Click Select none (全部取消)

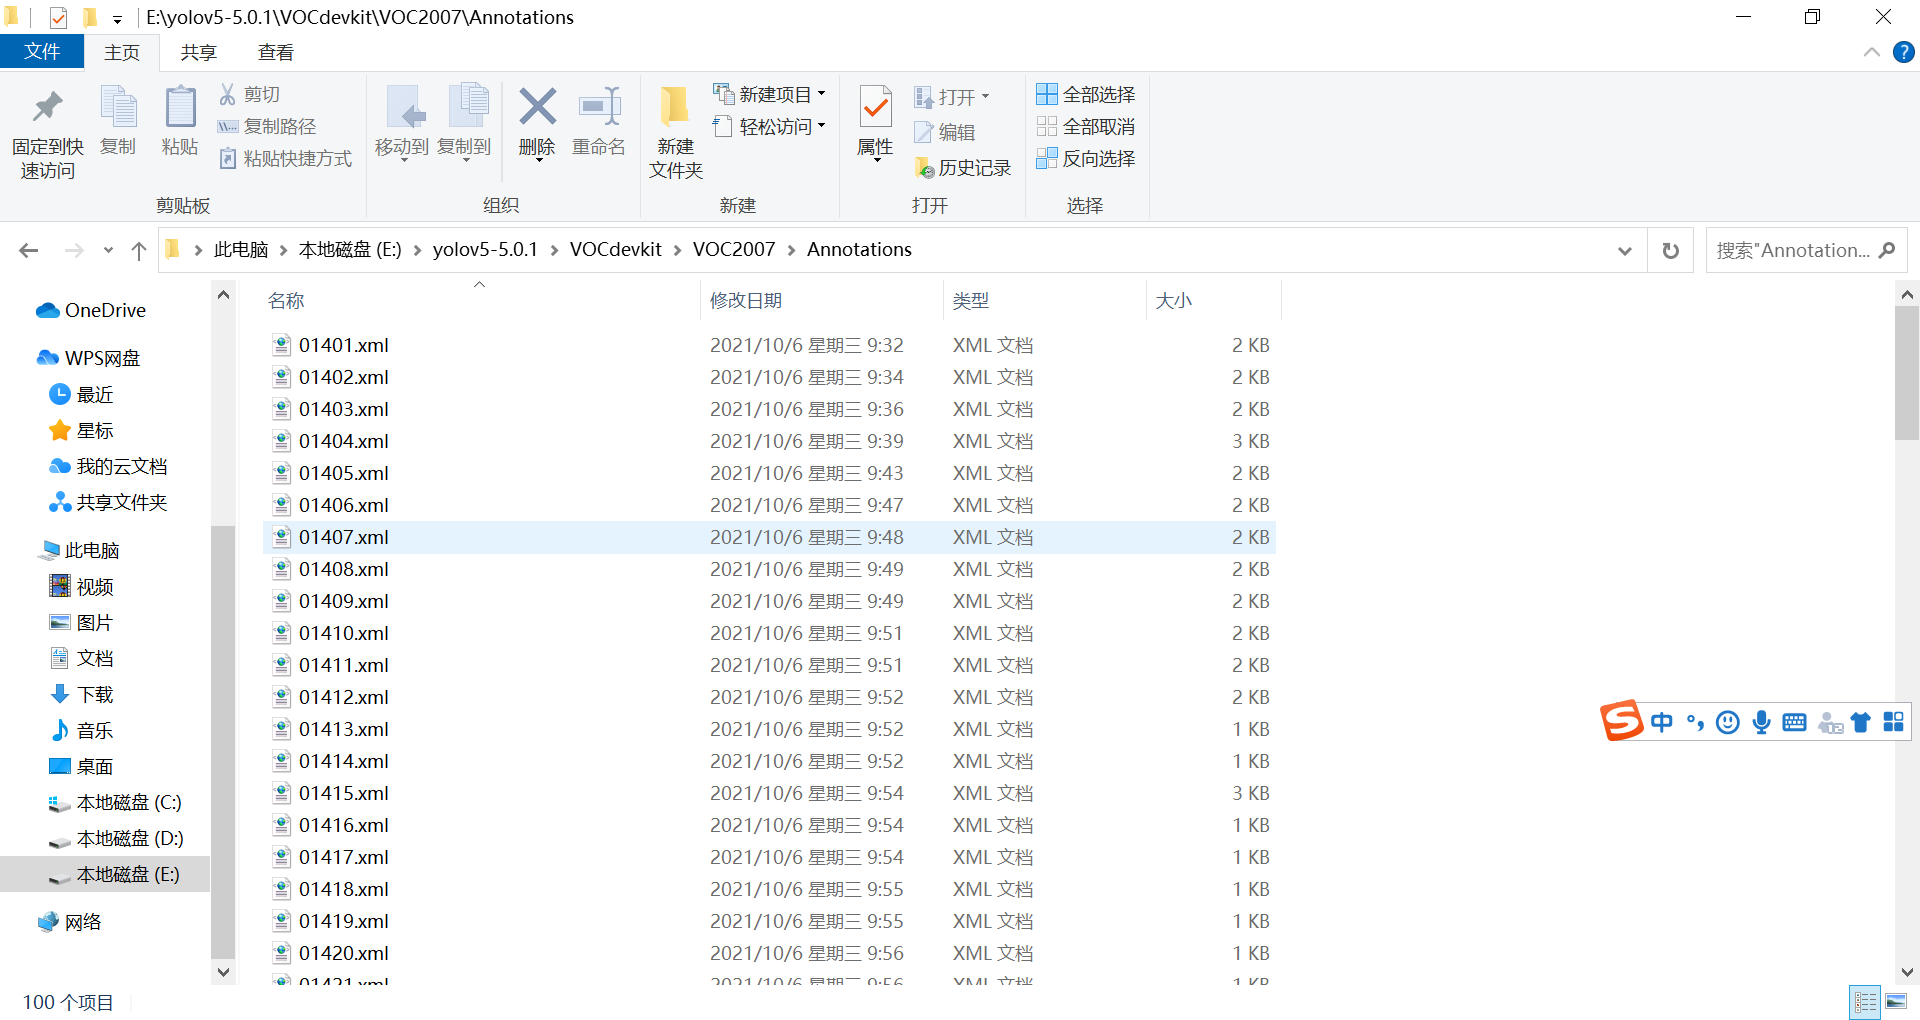(x=1085, y=126)
